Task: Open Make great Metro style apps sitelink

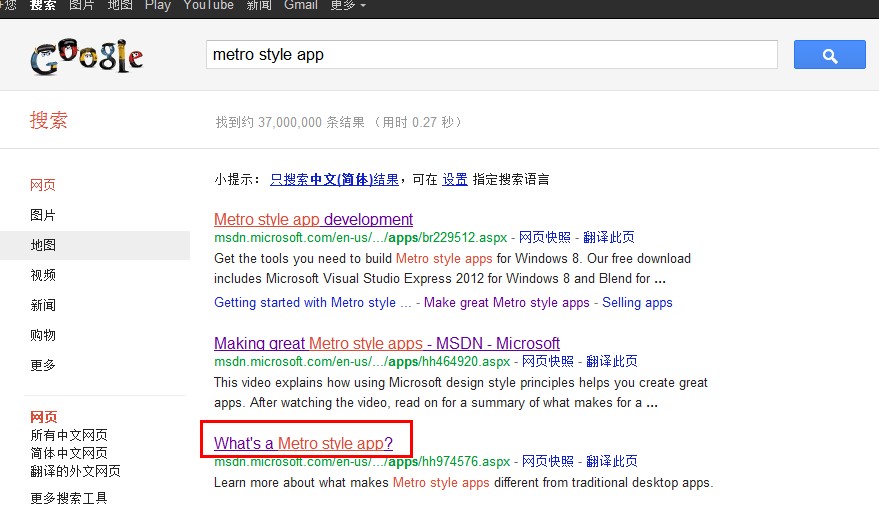Action: coord(507,303)
